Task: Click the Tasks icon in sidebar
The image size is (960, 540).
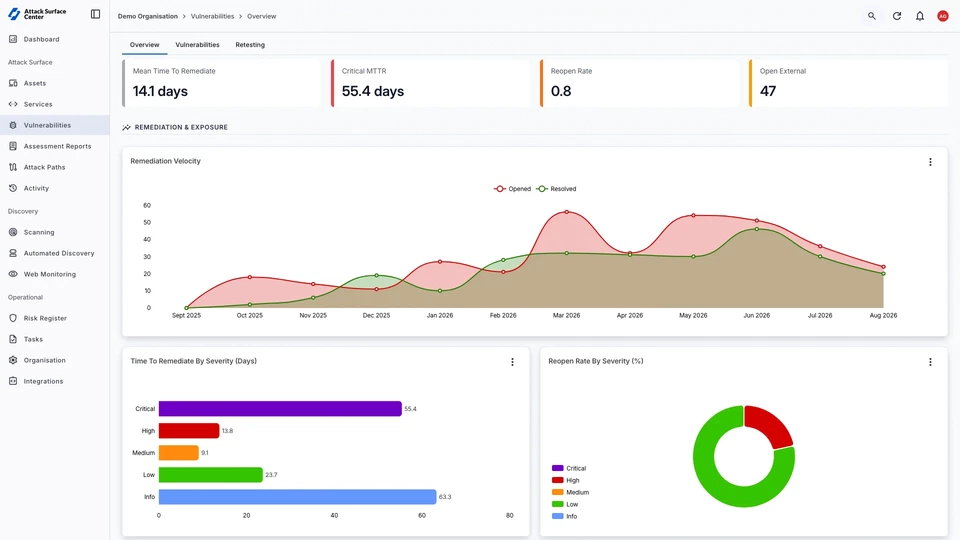Action: (13, 339)
